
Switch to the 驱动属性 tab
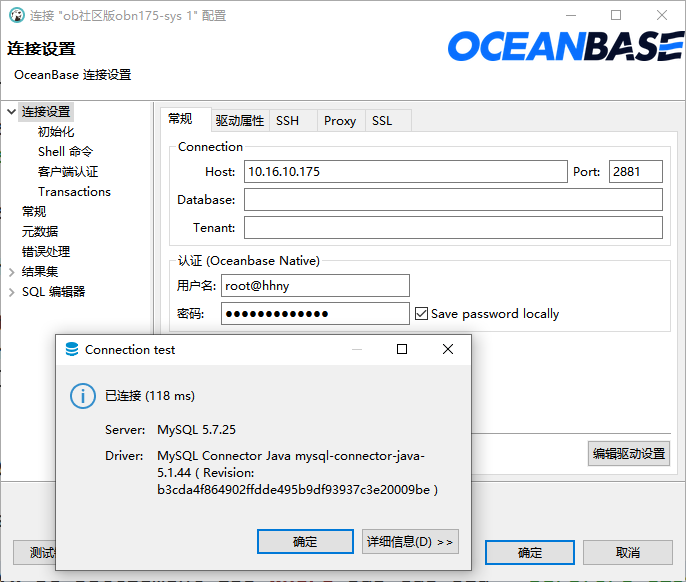click(x=240, y=121)
